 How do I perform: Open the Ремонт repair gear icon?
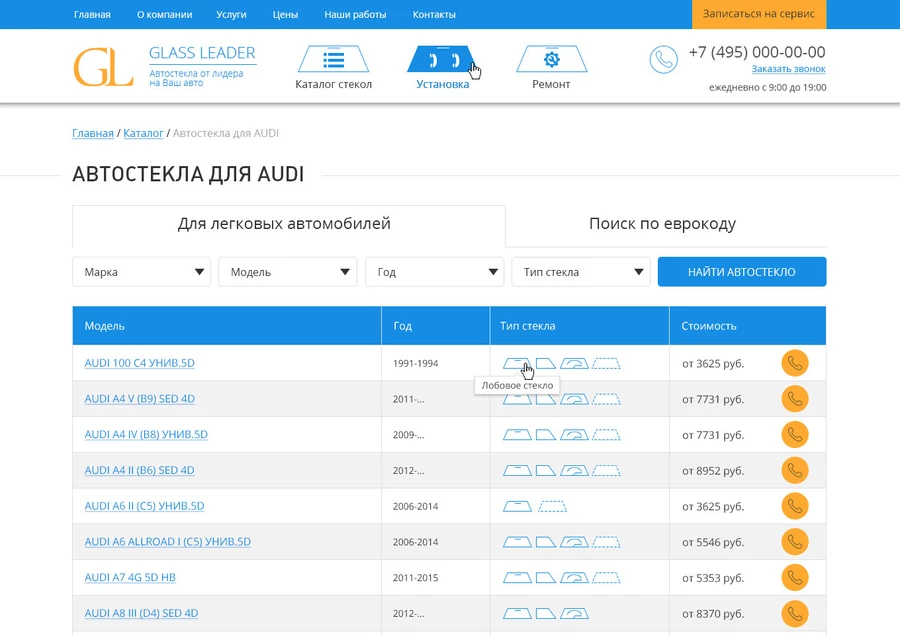551,59
